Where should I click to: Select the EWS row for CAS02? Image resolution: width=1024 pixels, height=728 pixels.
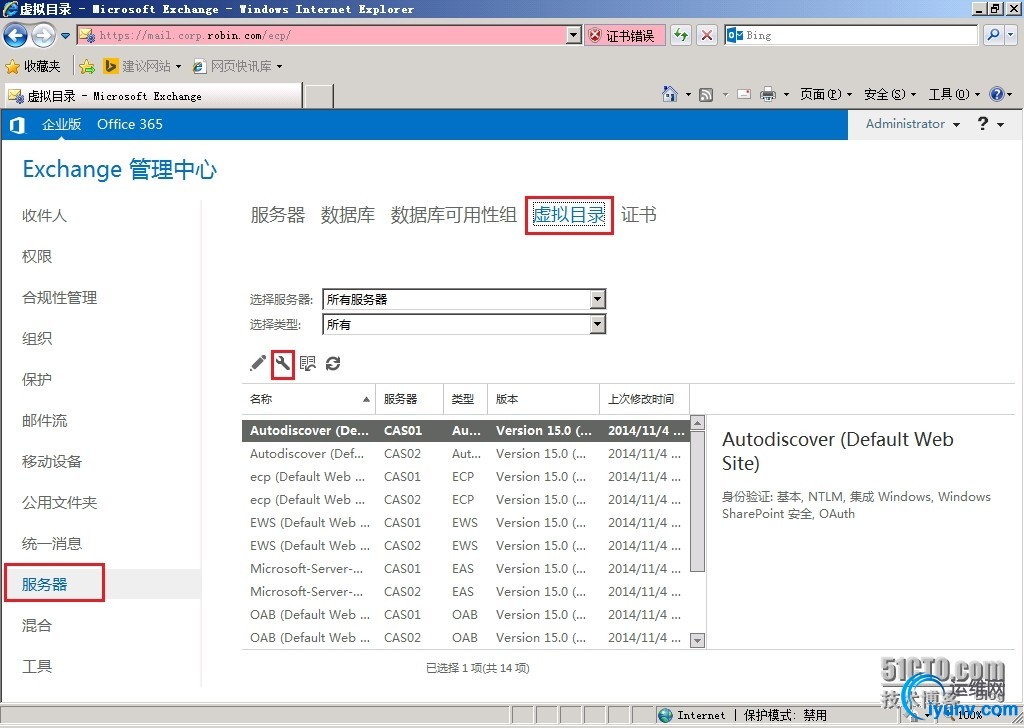(x=466, y=546)
